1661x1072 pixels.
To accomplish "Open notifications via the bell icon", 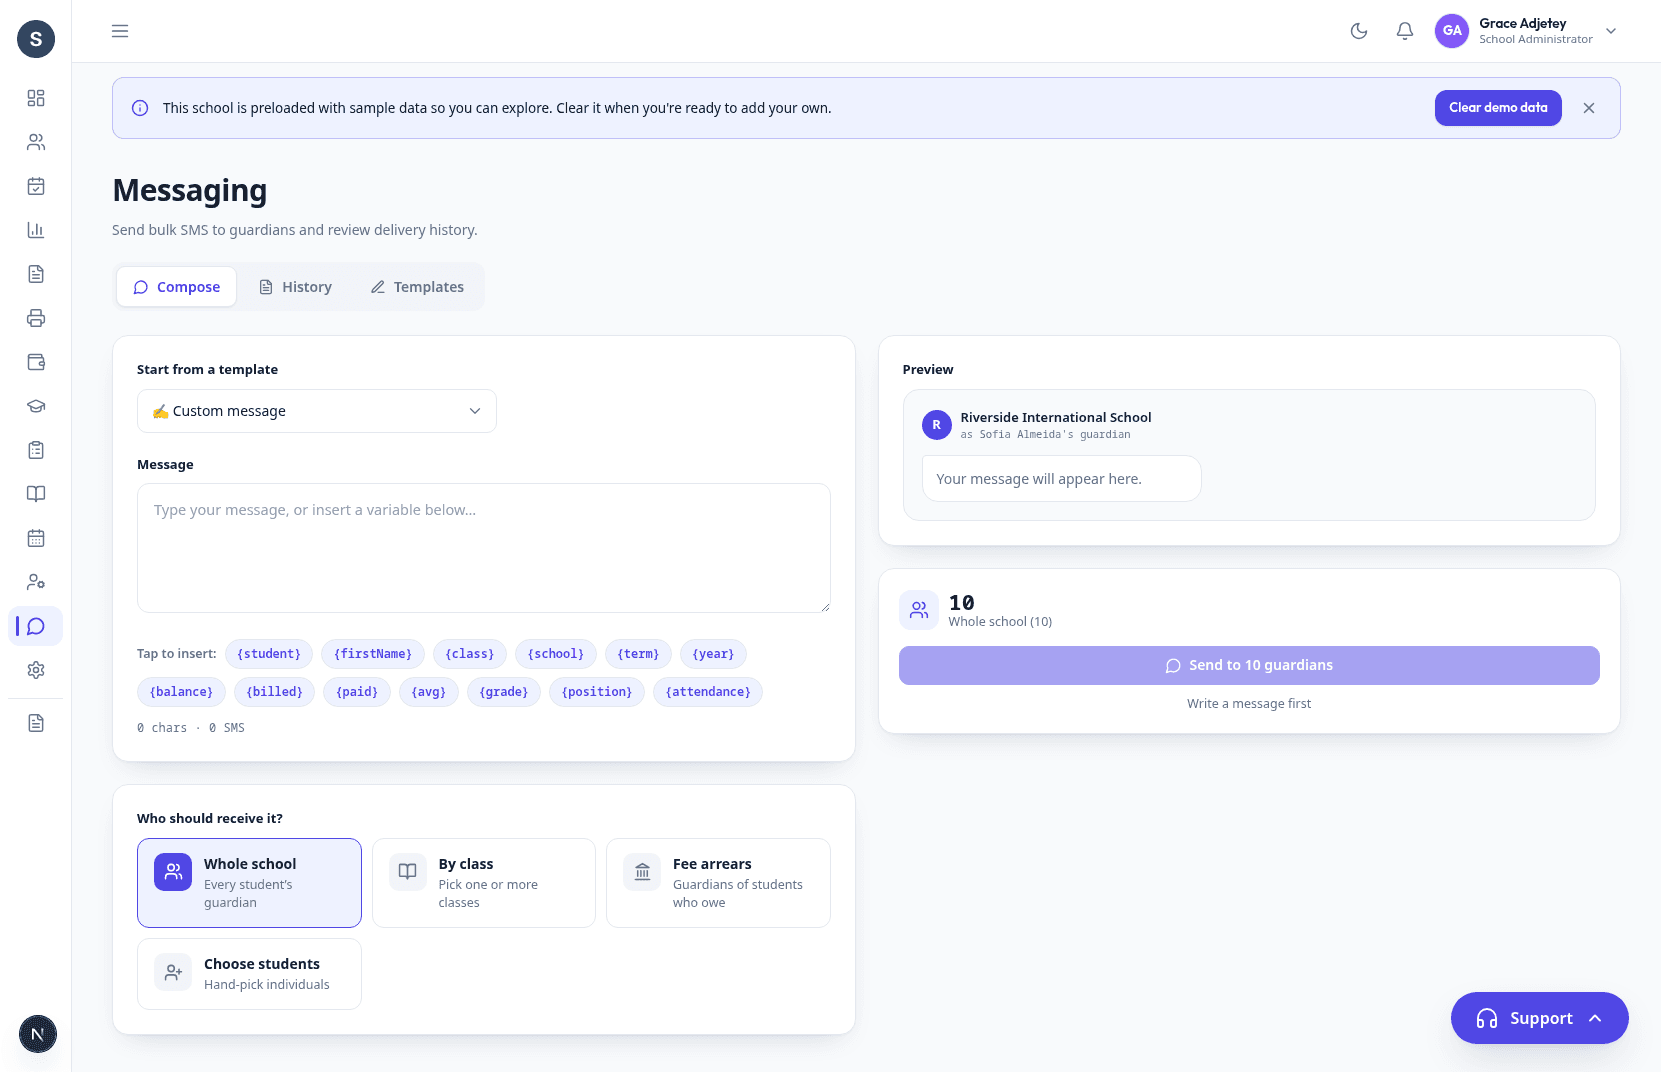I will coord(1405,31).
